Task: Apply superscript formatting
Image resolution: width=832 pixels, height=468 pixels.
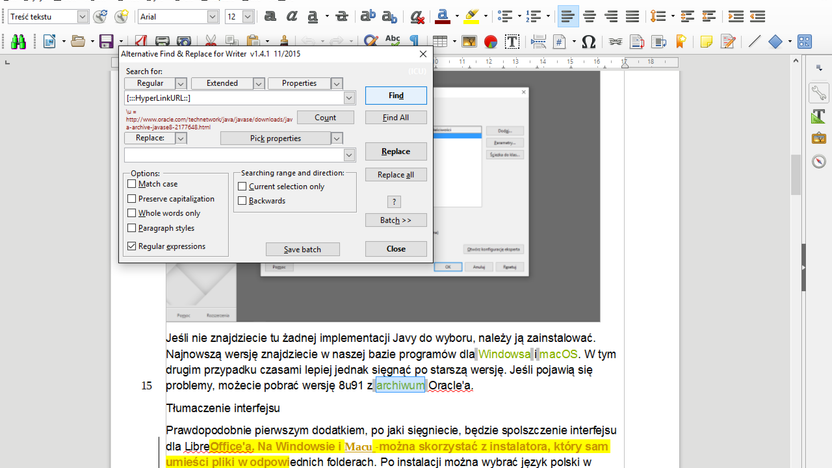Action: click(368, 16)
